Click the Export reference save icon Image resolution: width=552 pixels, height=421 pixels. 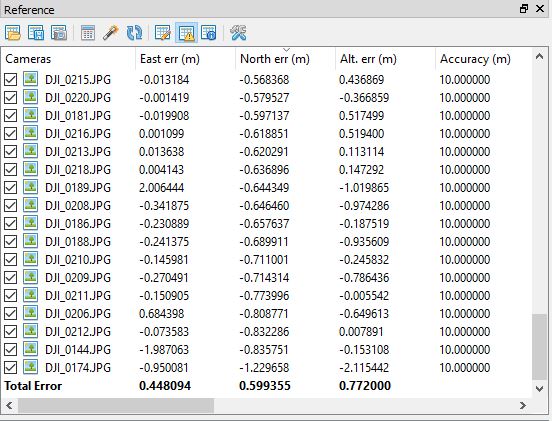click(x=36, y=33)
